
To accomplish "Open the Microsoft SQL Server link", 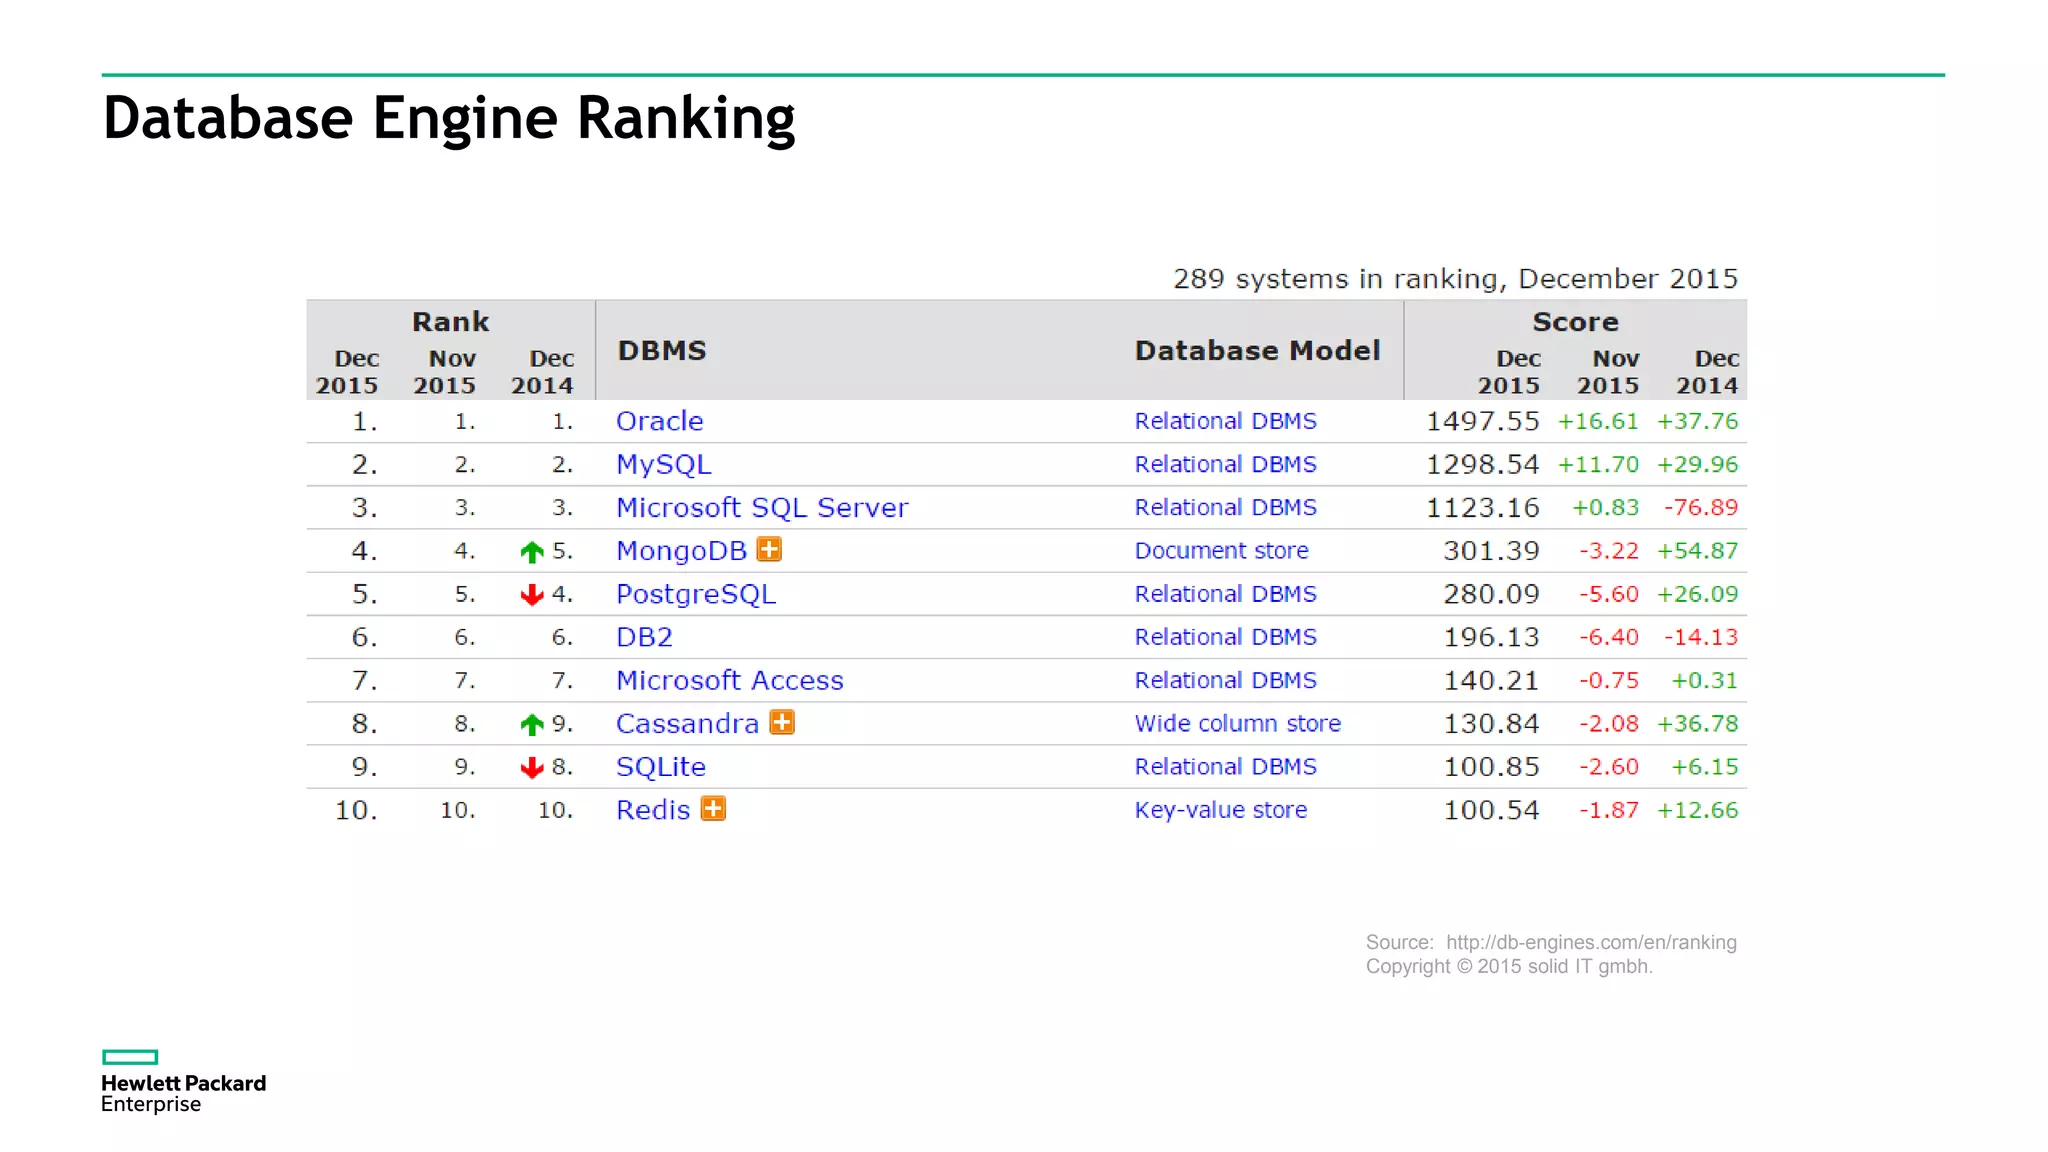I will [762, 508].
